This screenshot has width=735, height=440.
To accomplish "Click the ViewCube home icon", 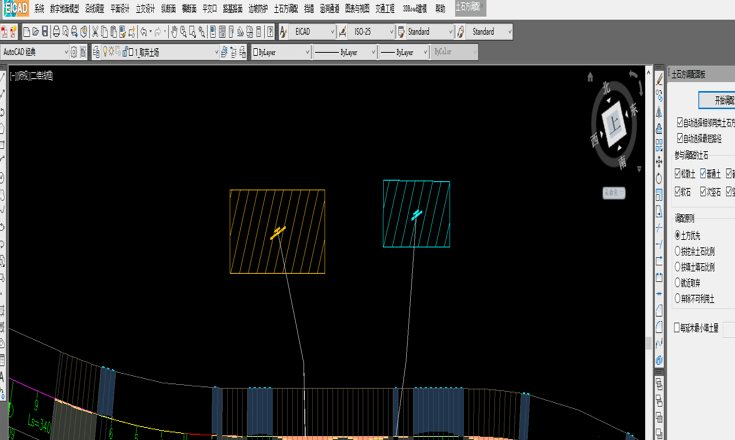I will coord(590,77).
